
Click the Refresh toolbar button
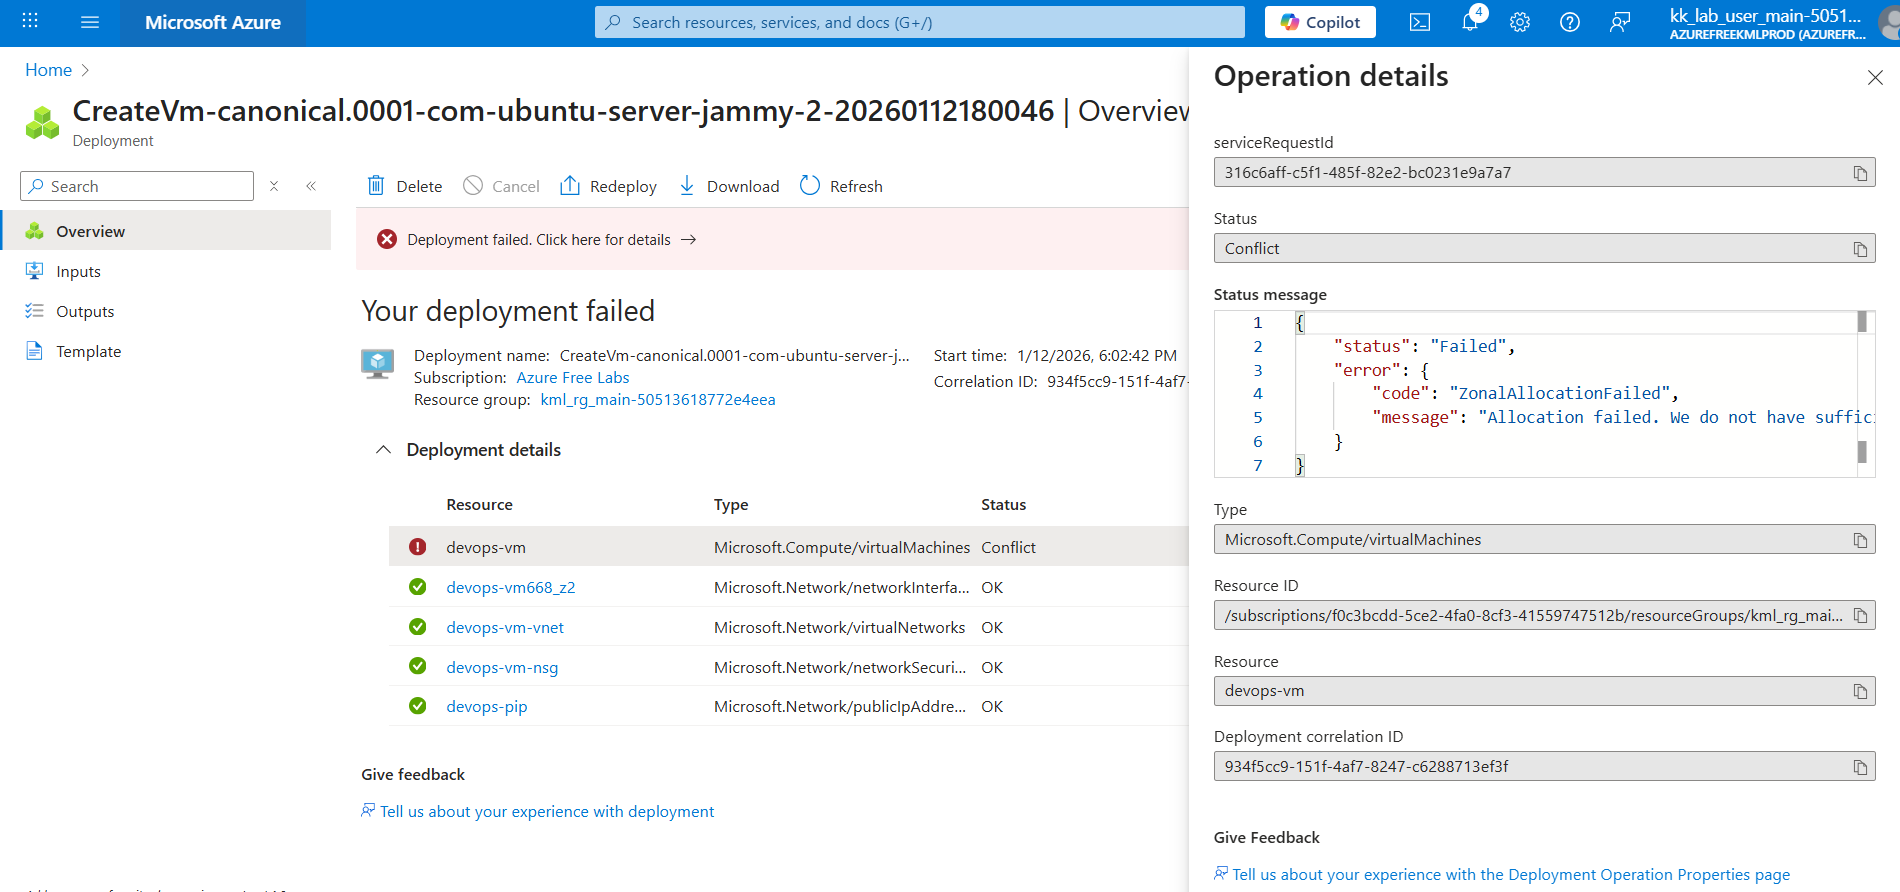coord(842,186)
